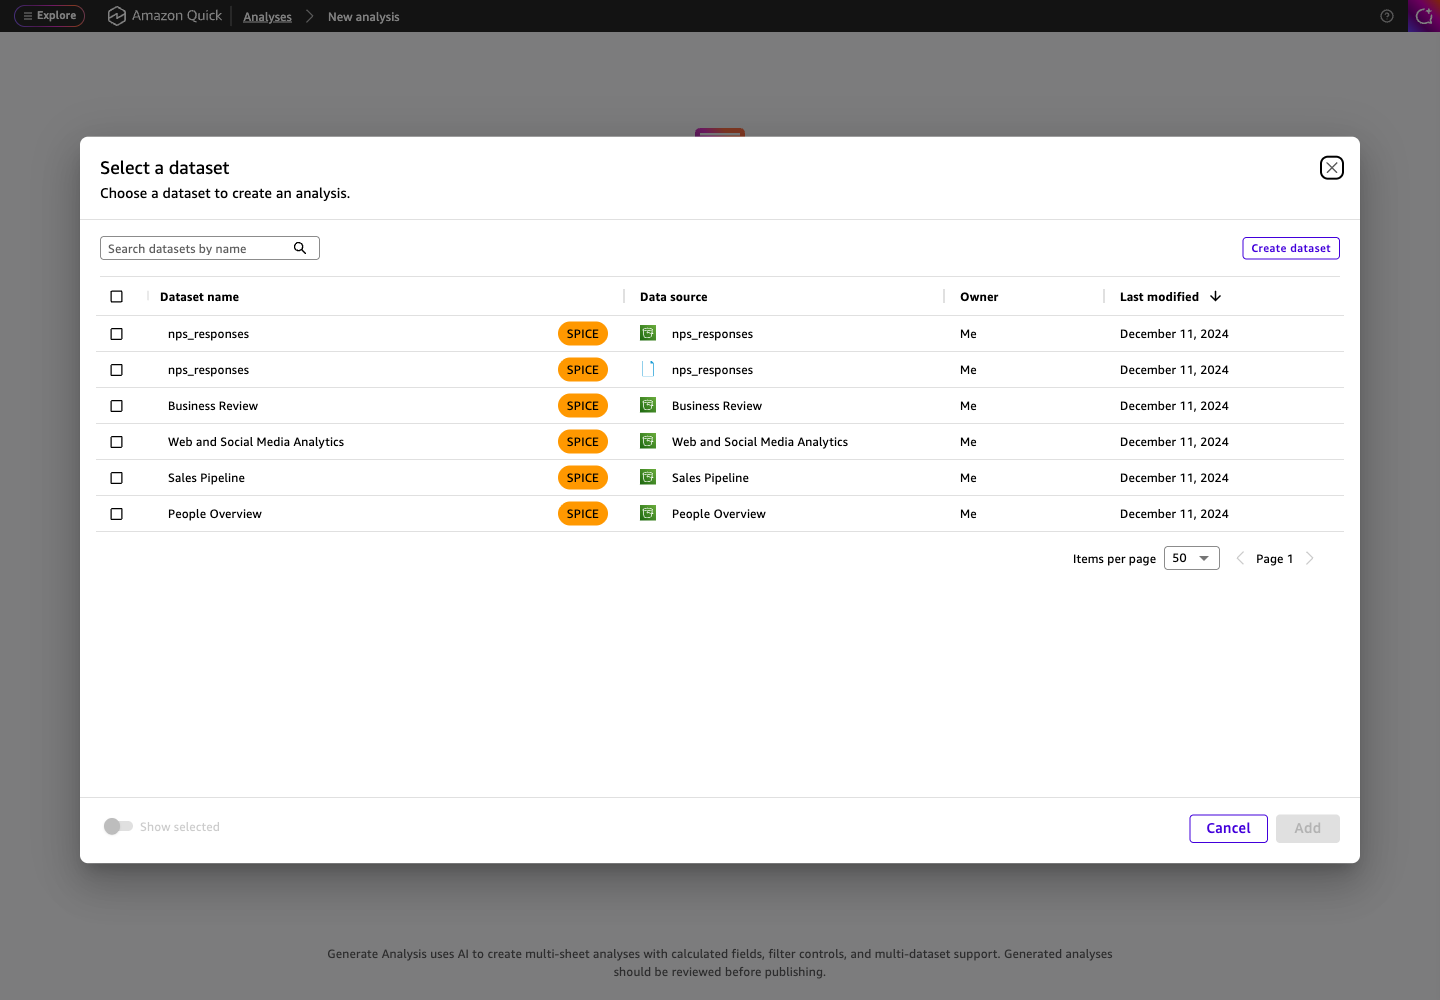
Task: Click SPICE badge on second nps_responses row
Action: pos(583,370)
